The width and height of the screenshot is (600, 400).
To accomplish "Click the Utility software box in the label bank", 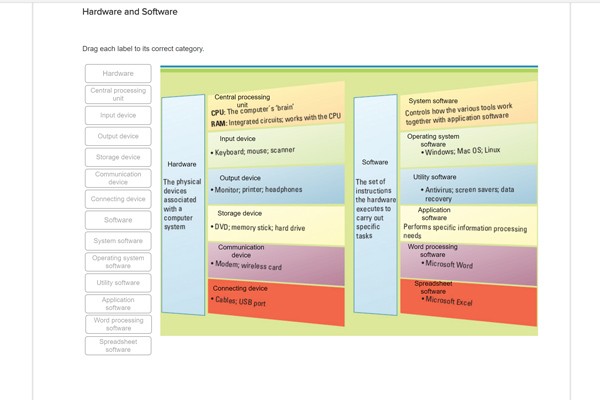I will 118,283.
